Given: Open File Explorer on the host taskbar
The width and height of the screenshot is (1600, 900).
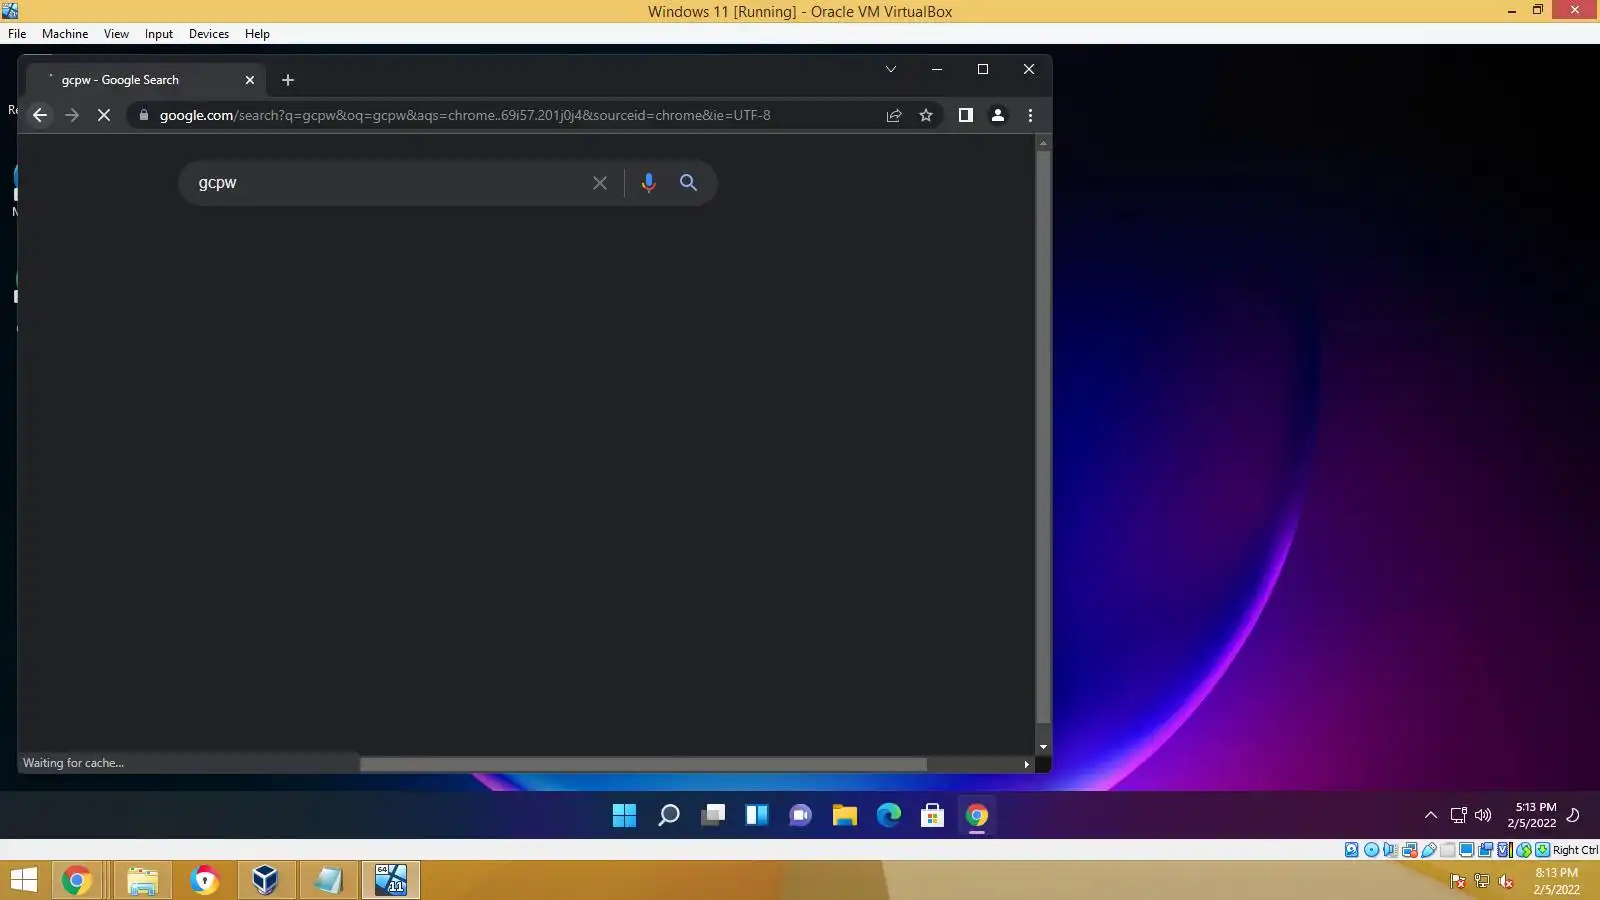Looking at the screenshot, I should [143, 880].
